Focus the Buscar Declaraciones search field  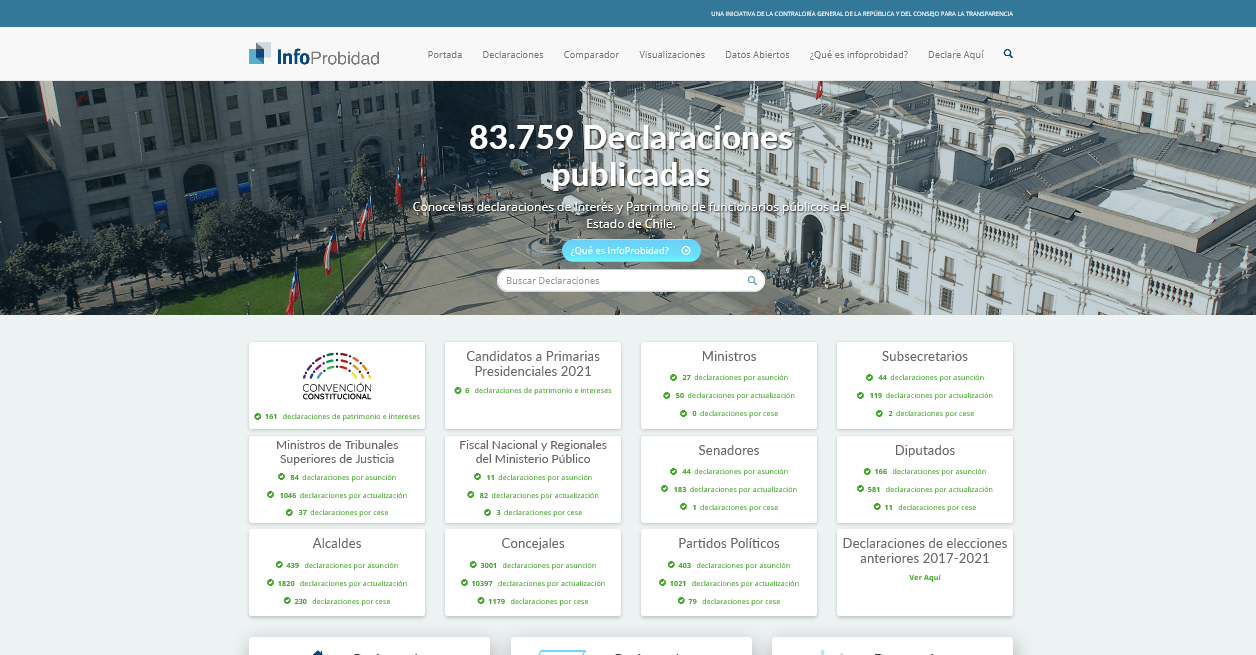[620, 281]
